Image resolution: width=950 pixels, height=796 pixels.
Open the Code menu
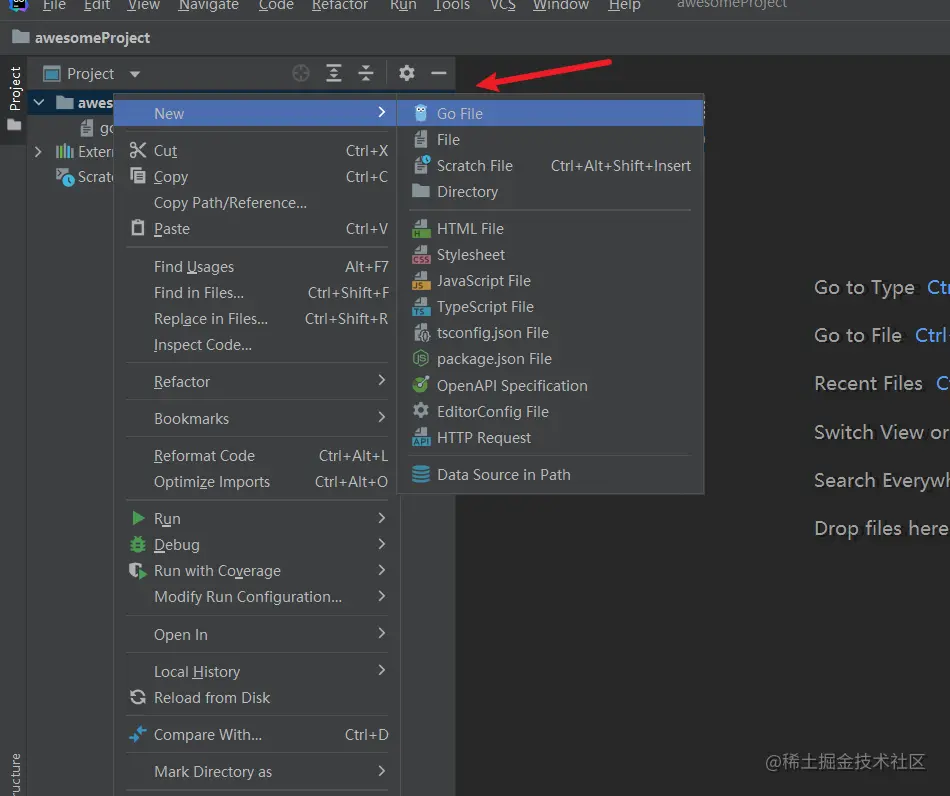[276, 5]
